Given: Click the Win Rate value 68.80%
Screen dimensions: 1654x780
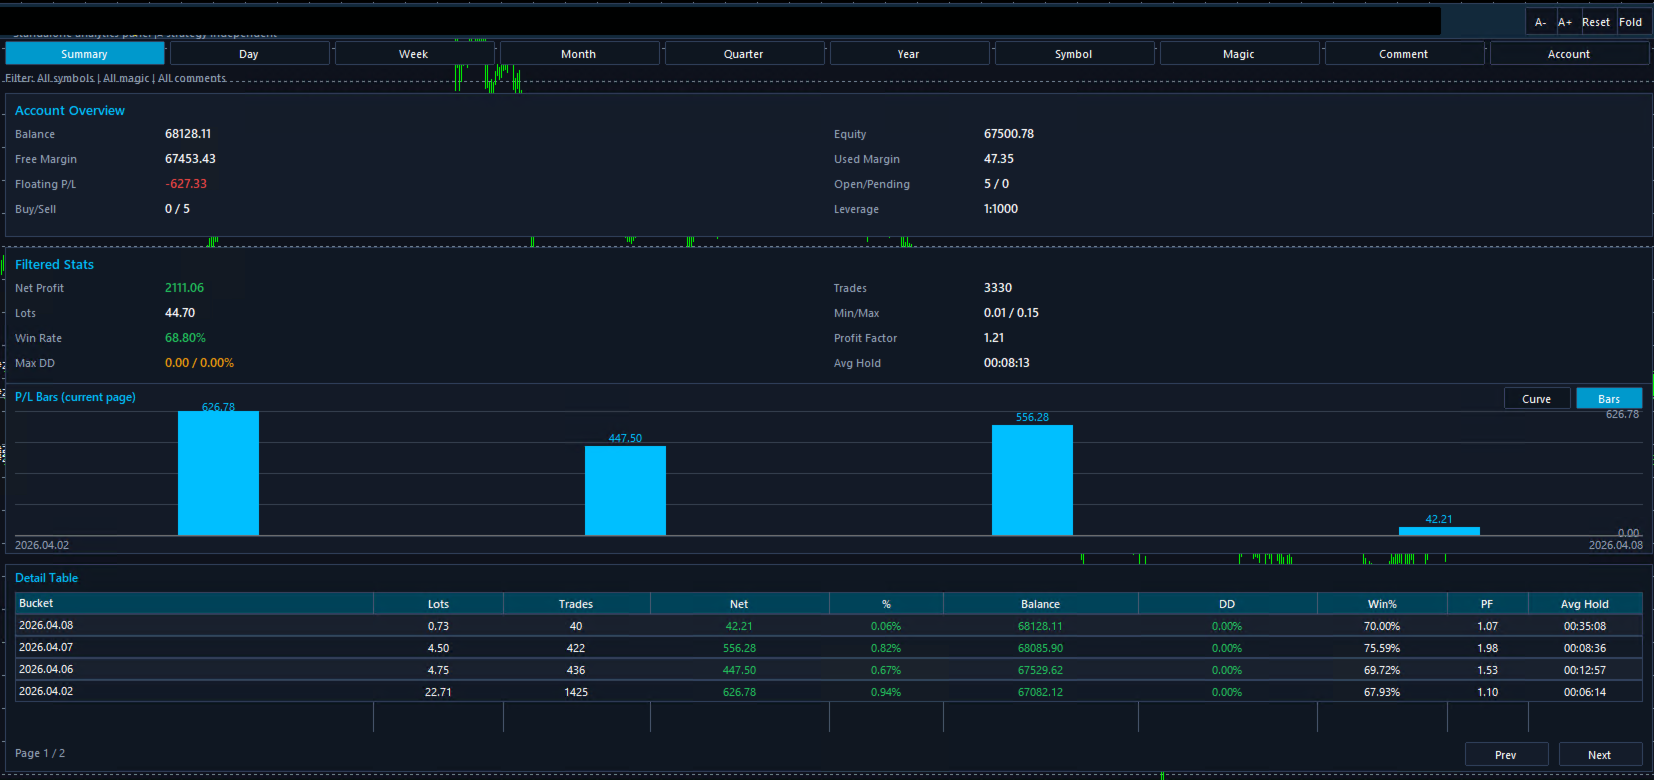Looking at the screenshot, I should (185, 338).
